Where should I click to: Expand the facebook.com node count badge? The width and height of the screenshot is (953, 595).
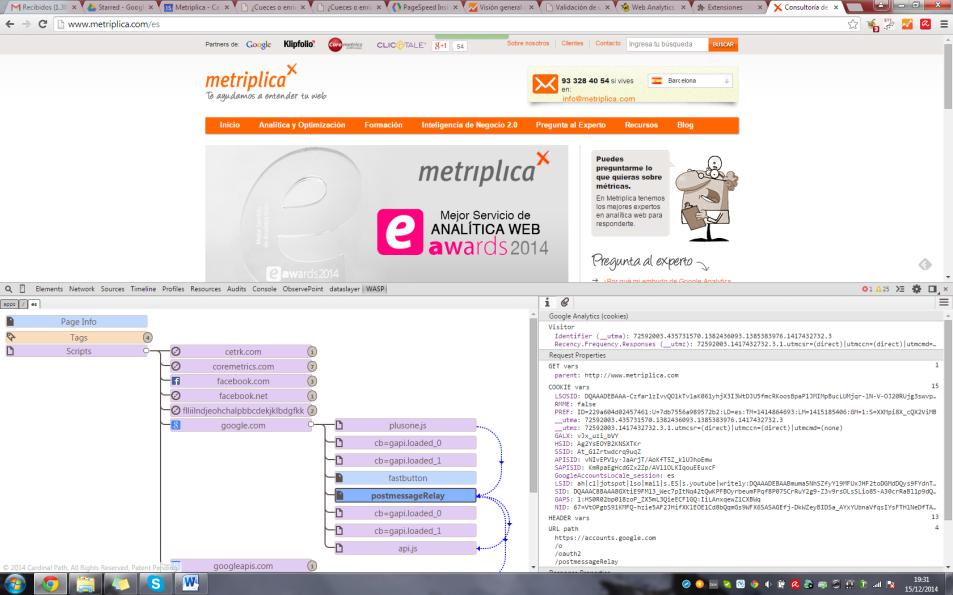pos(311,381)
